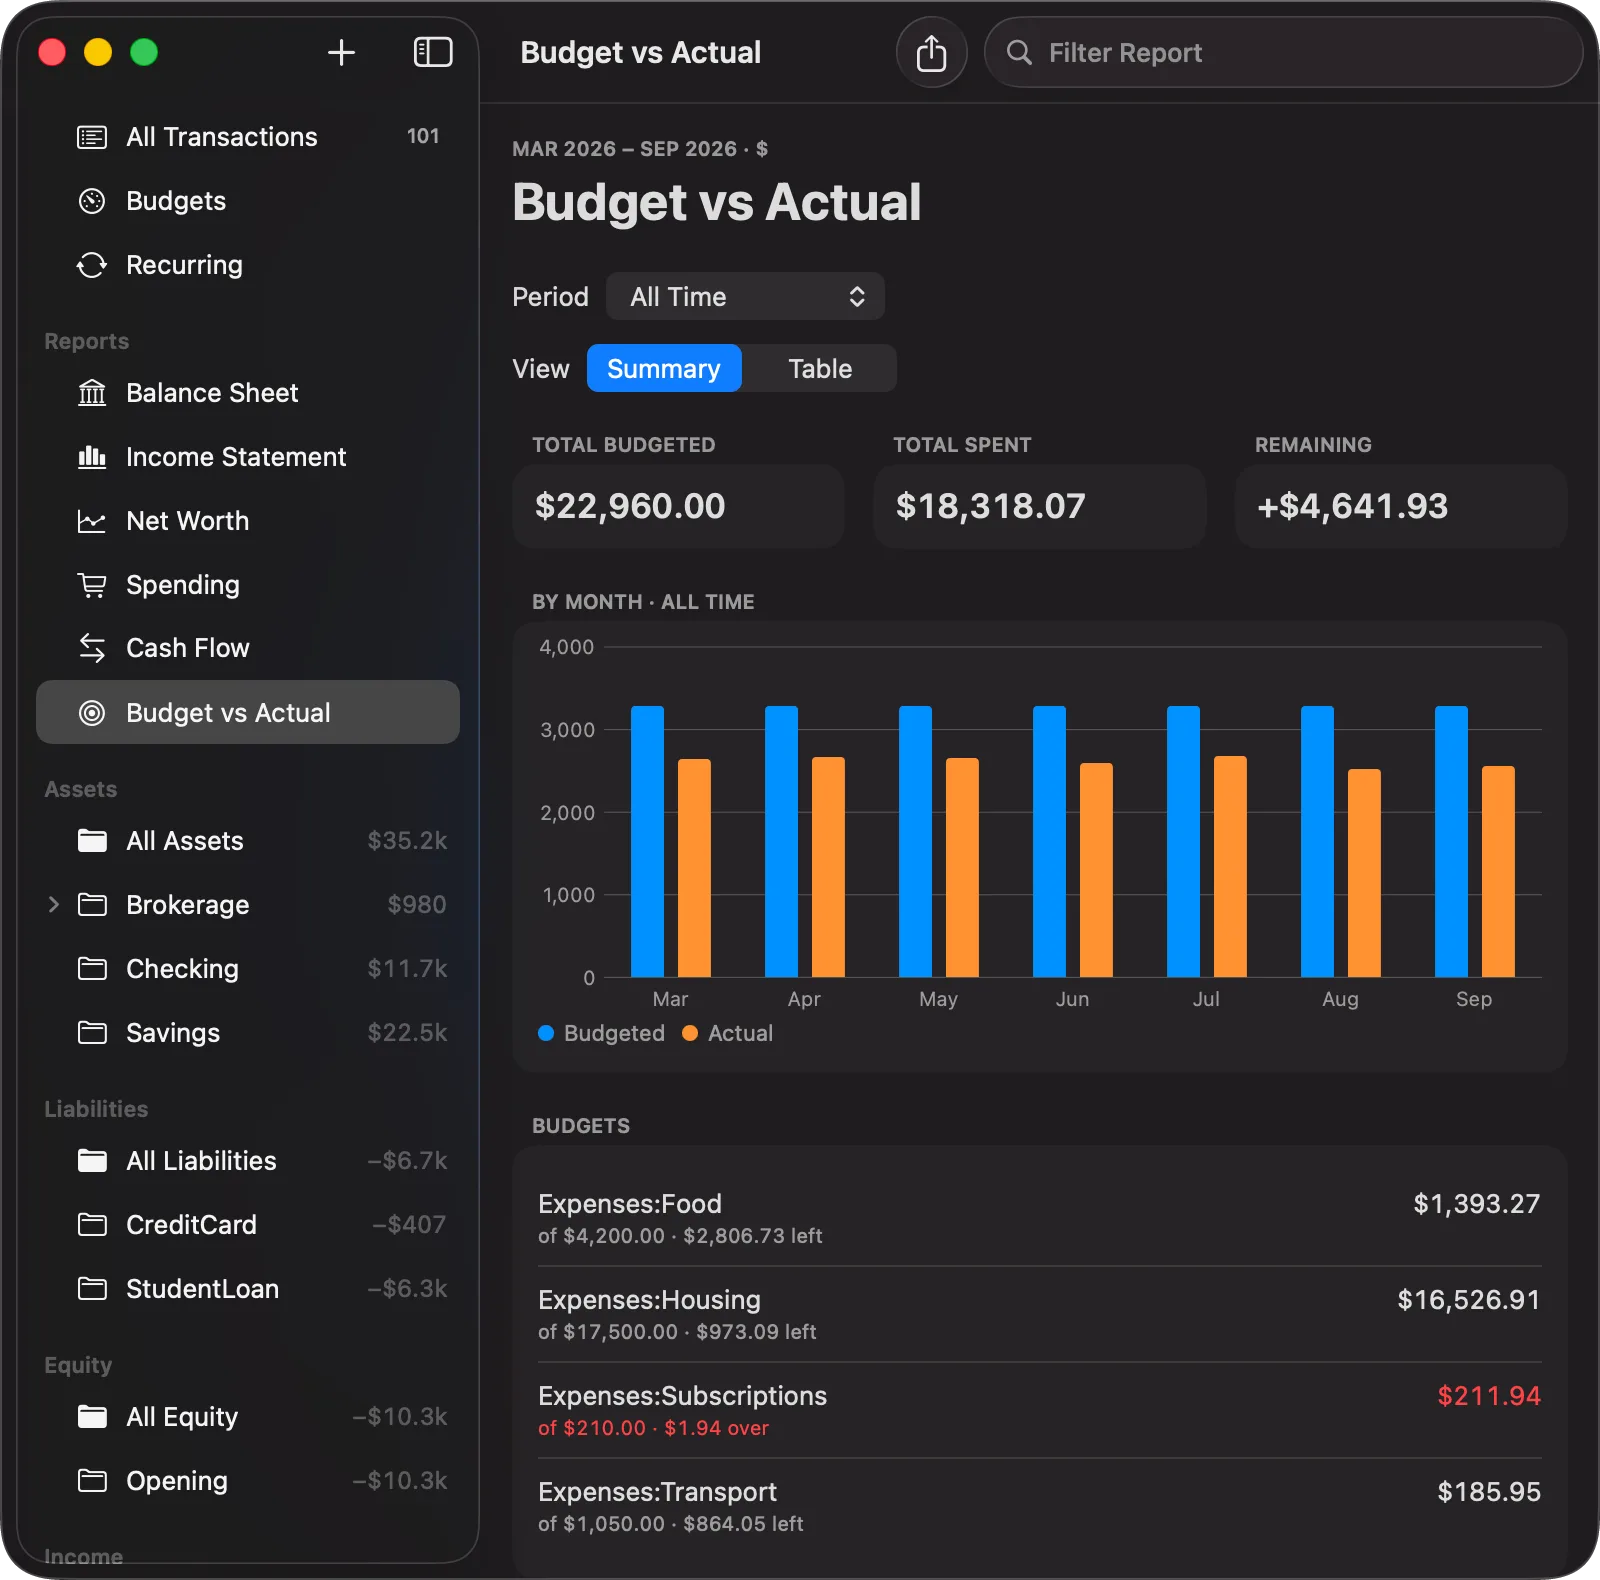Click the Filter Report search field
Image resolution: width=1600 pixels, height=1580 pixels.
click(1283, 53)
